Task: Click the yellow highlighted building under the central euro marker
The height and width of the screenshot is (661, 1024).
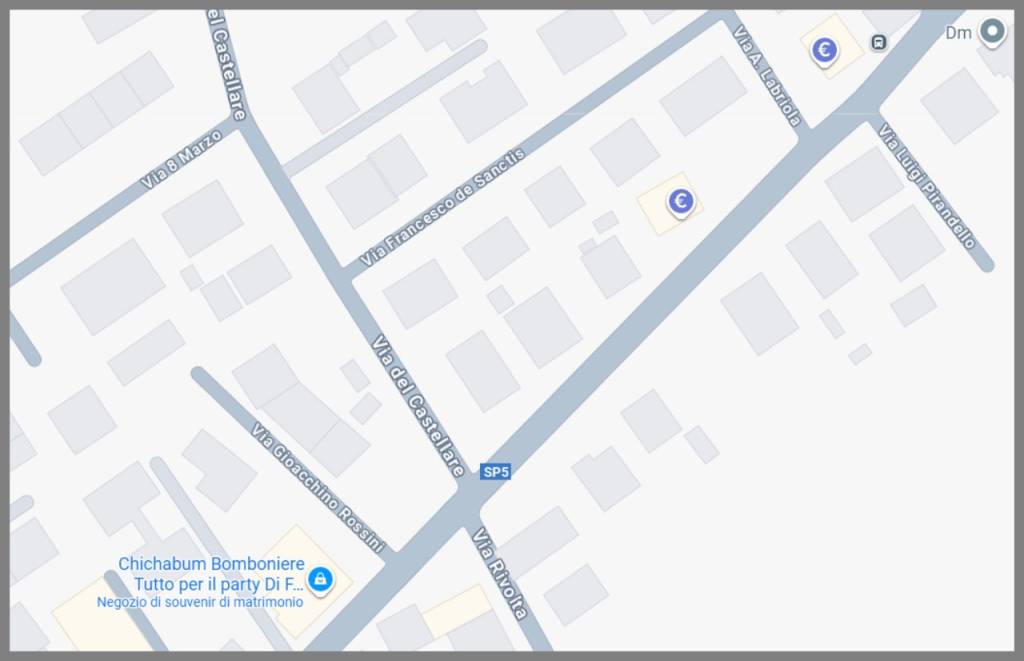Action: pyautogui.click(x=670, y=204)
